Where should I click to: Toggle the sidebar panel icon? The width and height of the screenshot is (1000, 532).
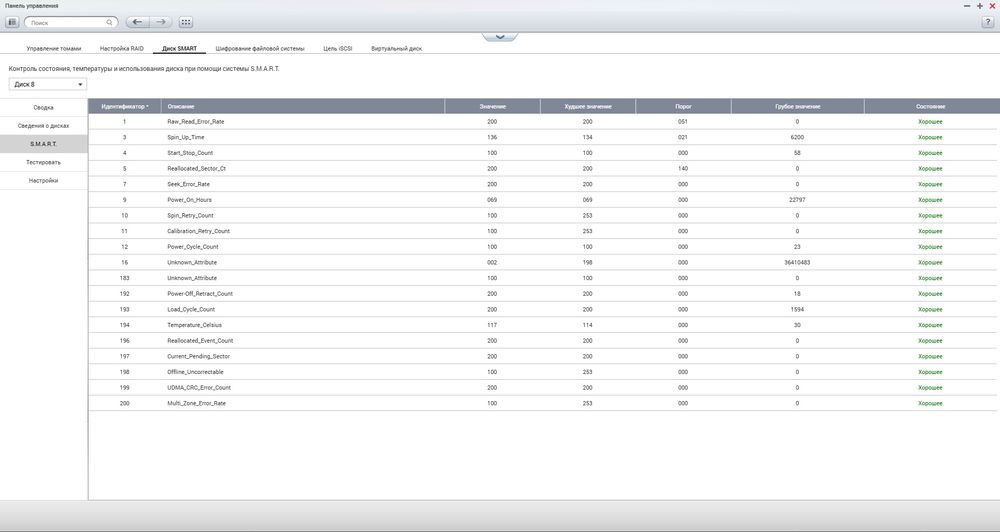pos(12,22)
